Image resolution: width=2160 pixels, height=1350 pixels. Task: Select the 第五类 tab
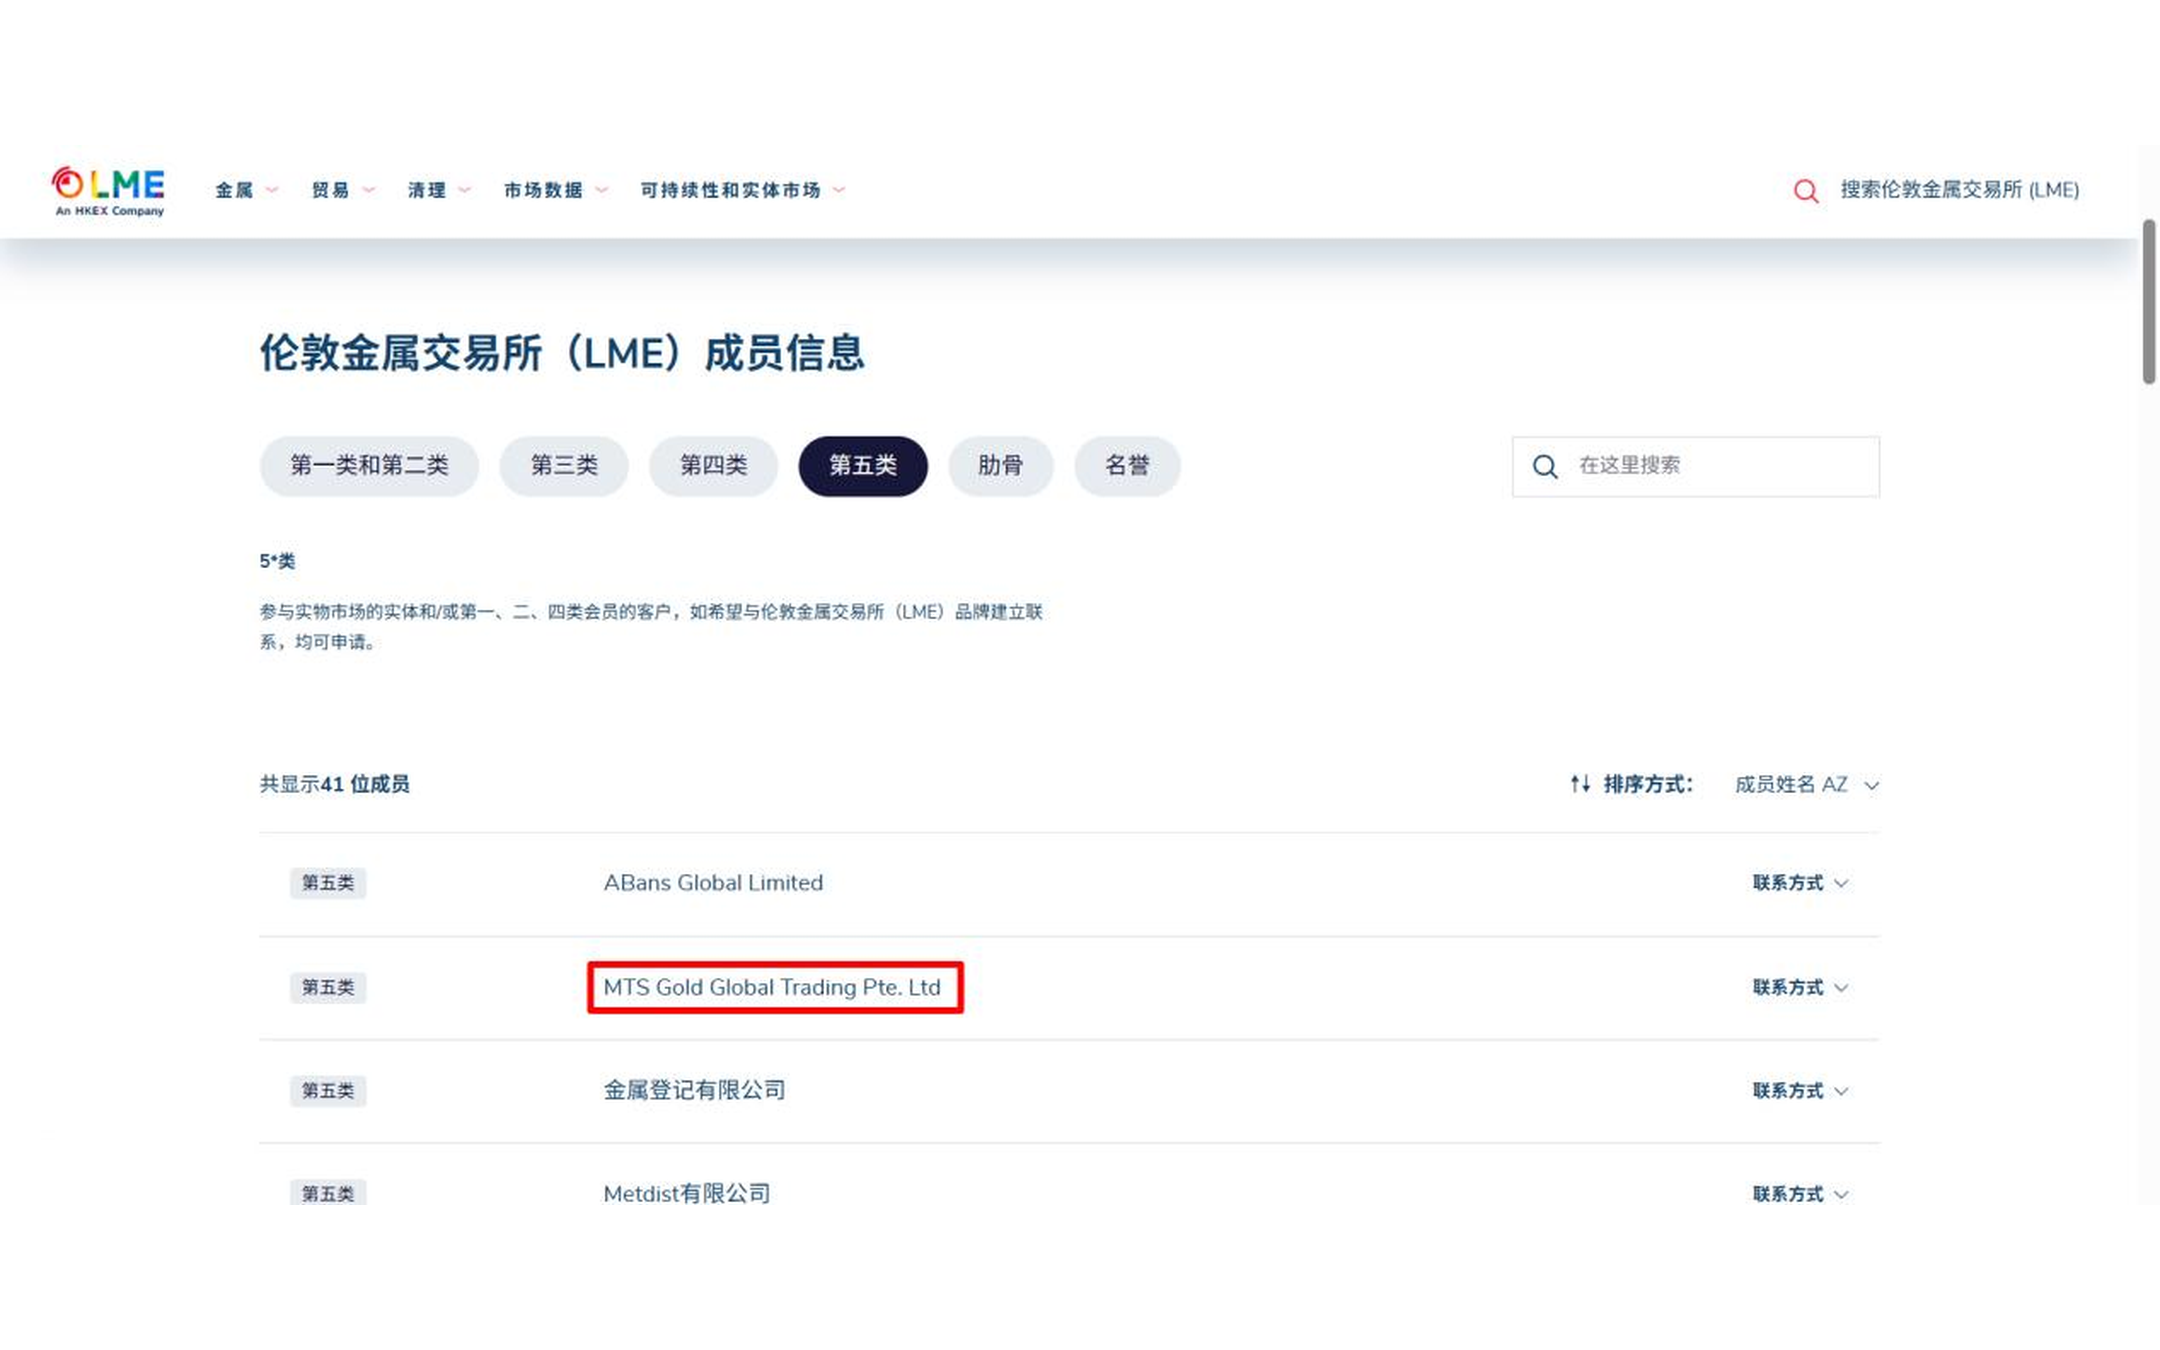(863, 466)
